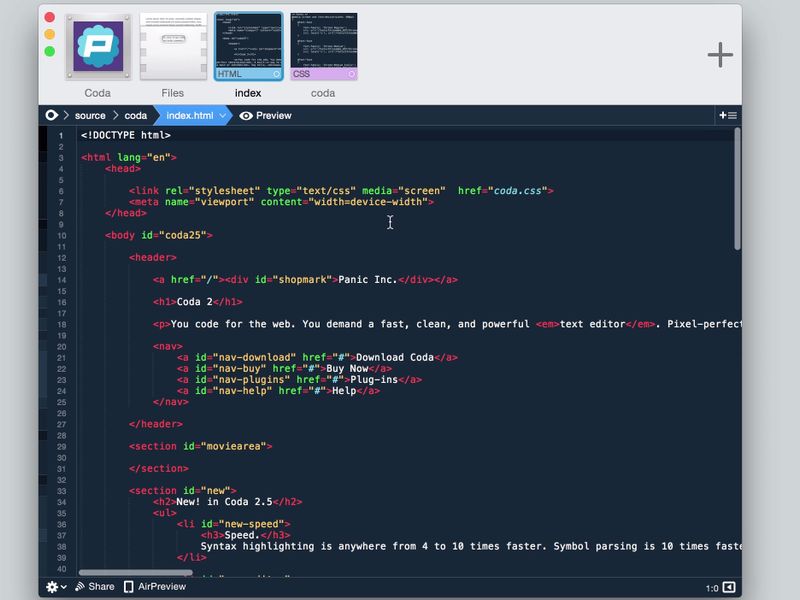800x600 pixels.
Task: Click line number 10 in gutter
Action: point(62,236)
